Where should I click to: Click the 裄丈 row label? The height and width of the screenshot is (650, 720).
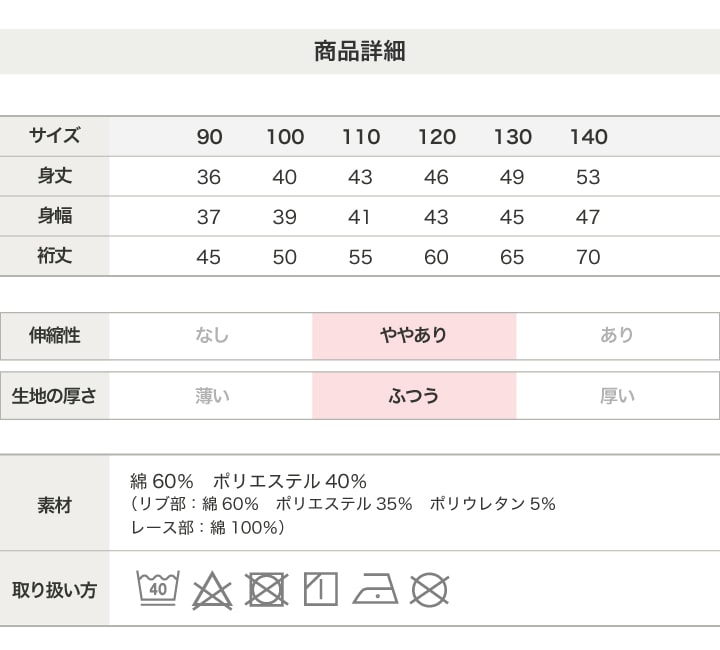pos(55,256)
